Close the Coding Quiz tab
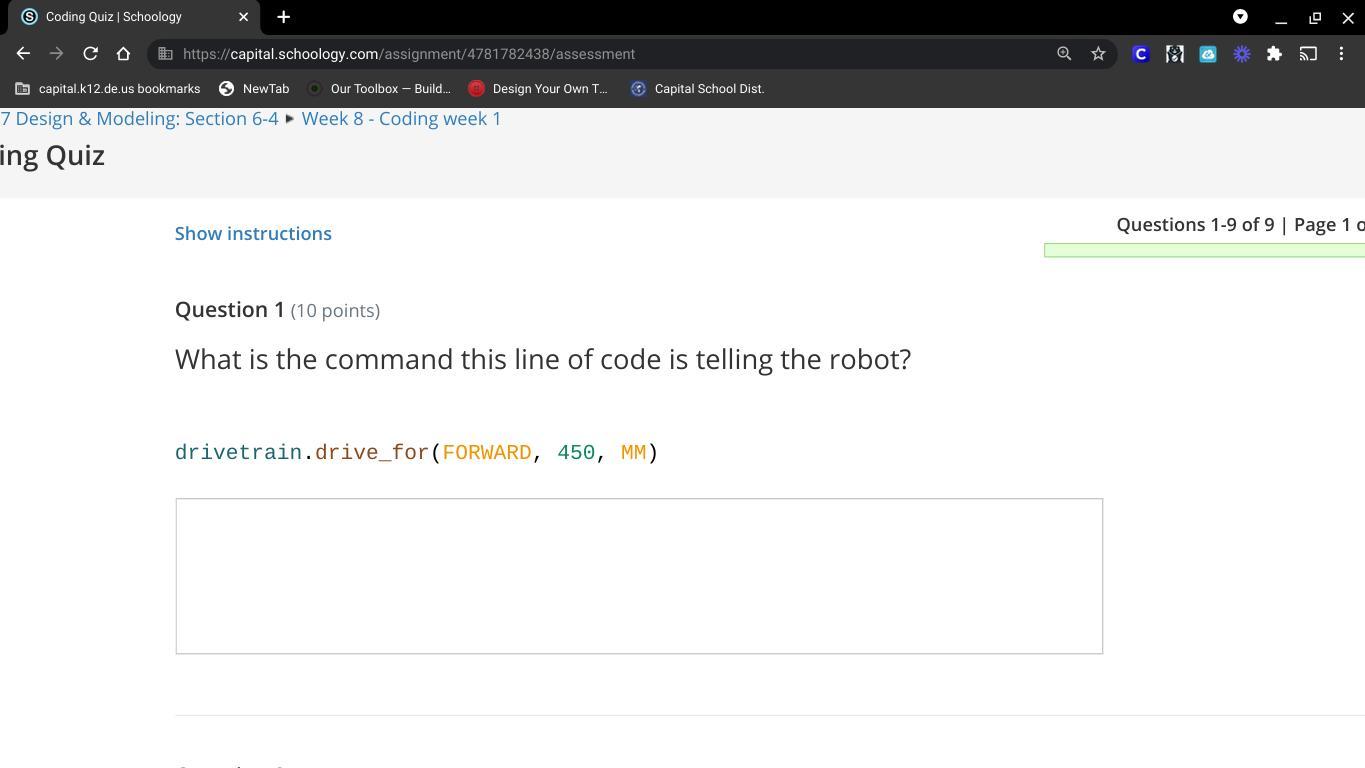 click(243, 17)
